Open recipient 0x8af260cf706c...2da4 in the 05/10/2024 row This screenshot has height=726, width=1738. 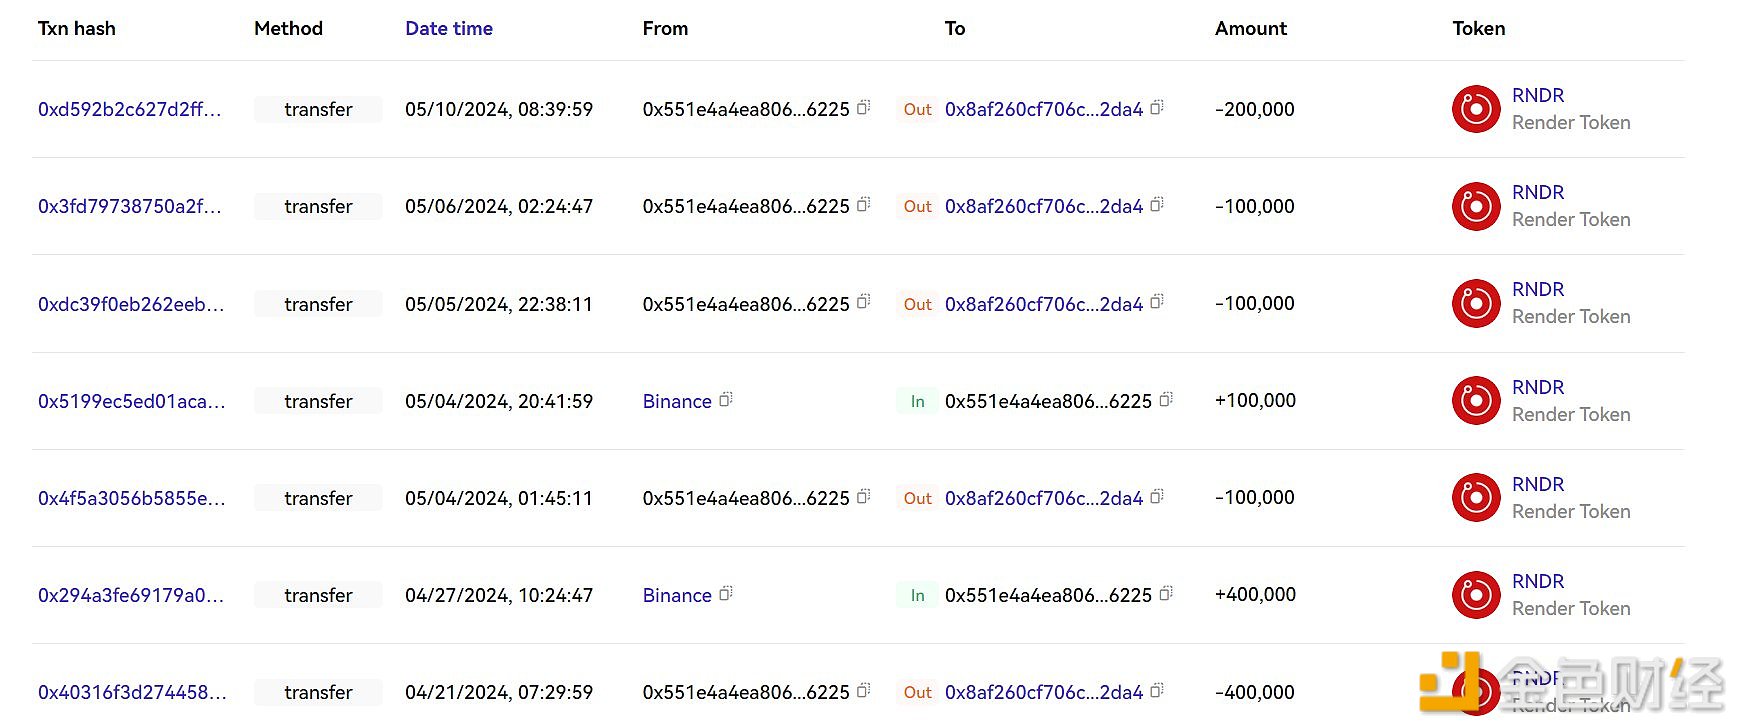[x=1043, y=110]
